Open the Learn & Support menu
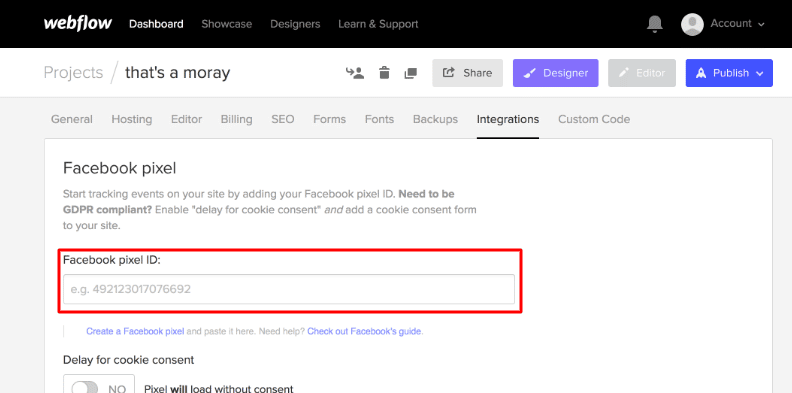This screenshot has width=792, height=393. [378, 24]
